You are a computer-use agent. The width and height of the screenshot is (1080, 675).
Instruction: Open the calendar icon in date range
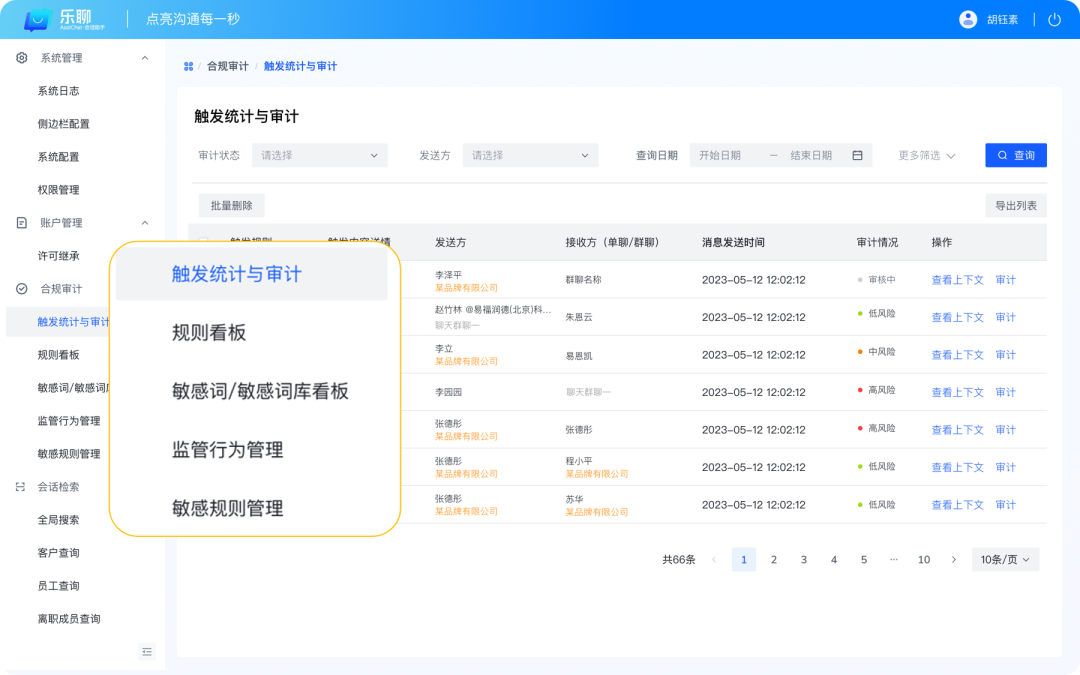tap(857, 156)
